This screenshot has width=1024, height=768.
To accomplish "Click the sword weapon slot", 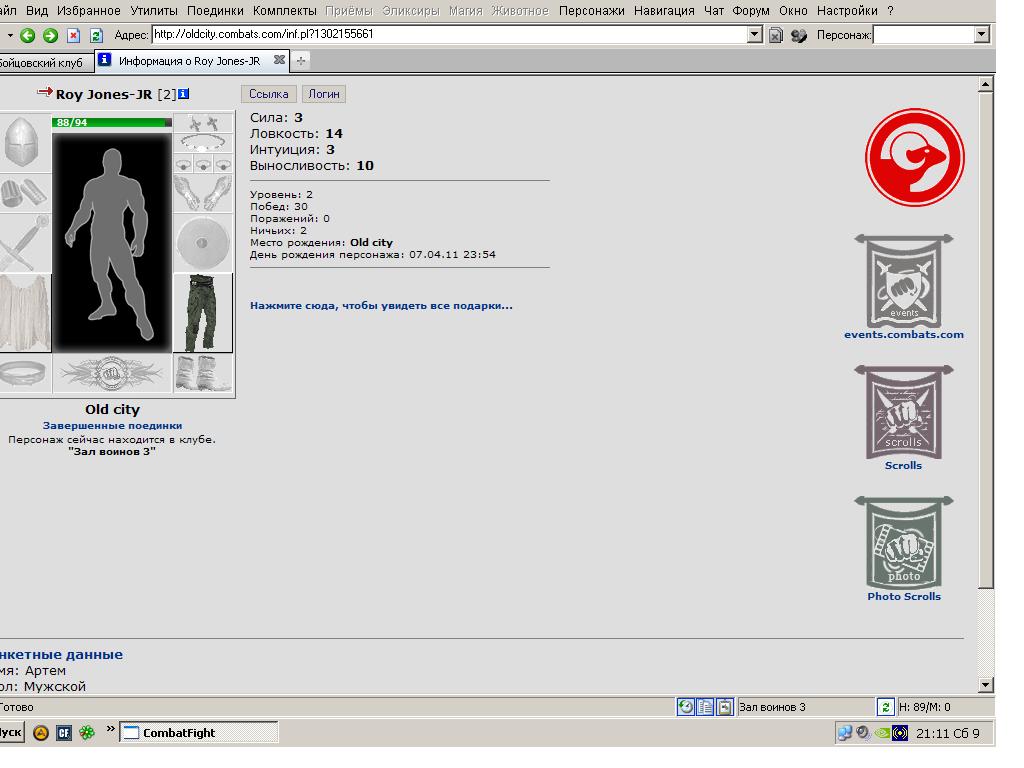I will (24, 244).
